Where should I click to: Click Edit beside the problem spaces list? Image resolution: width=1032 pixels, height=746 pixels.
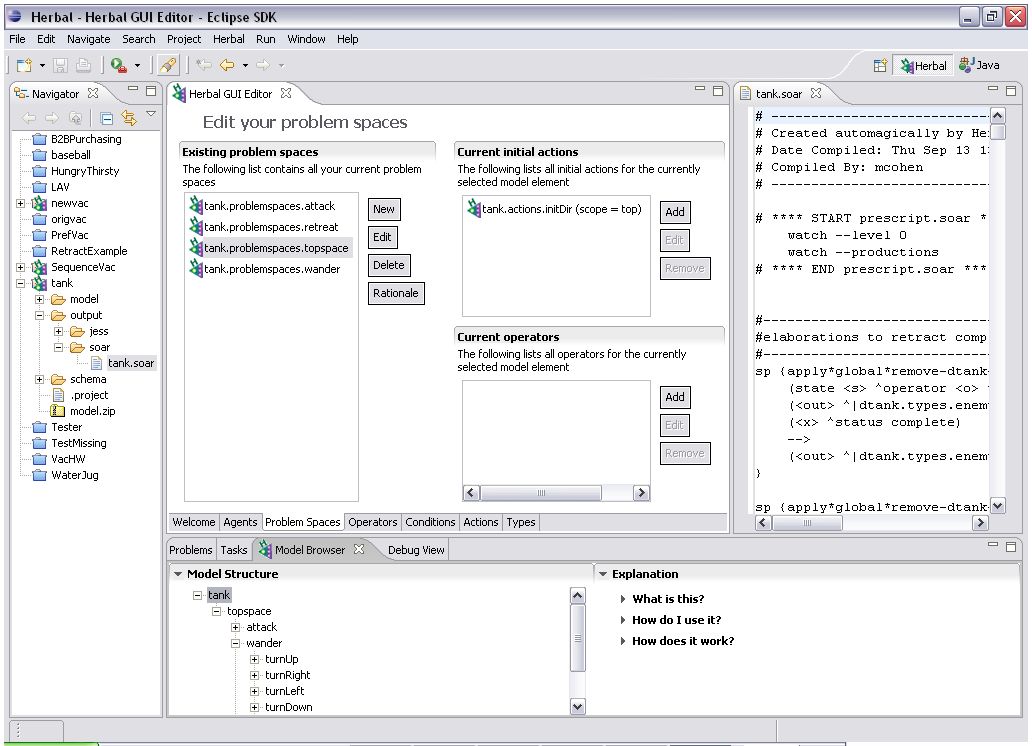pyautogui.click(x=382, y=237)
